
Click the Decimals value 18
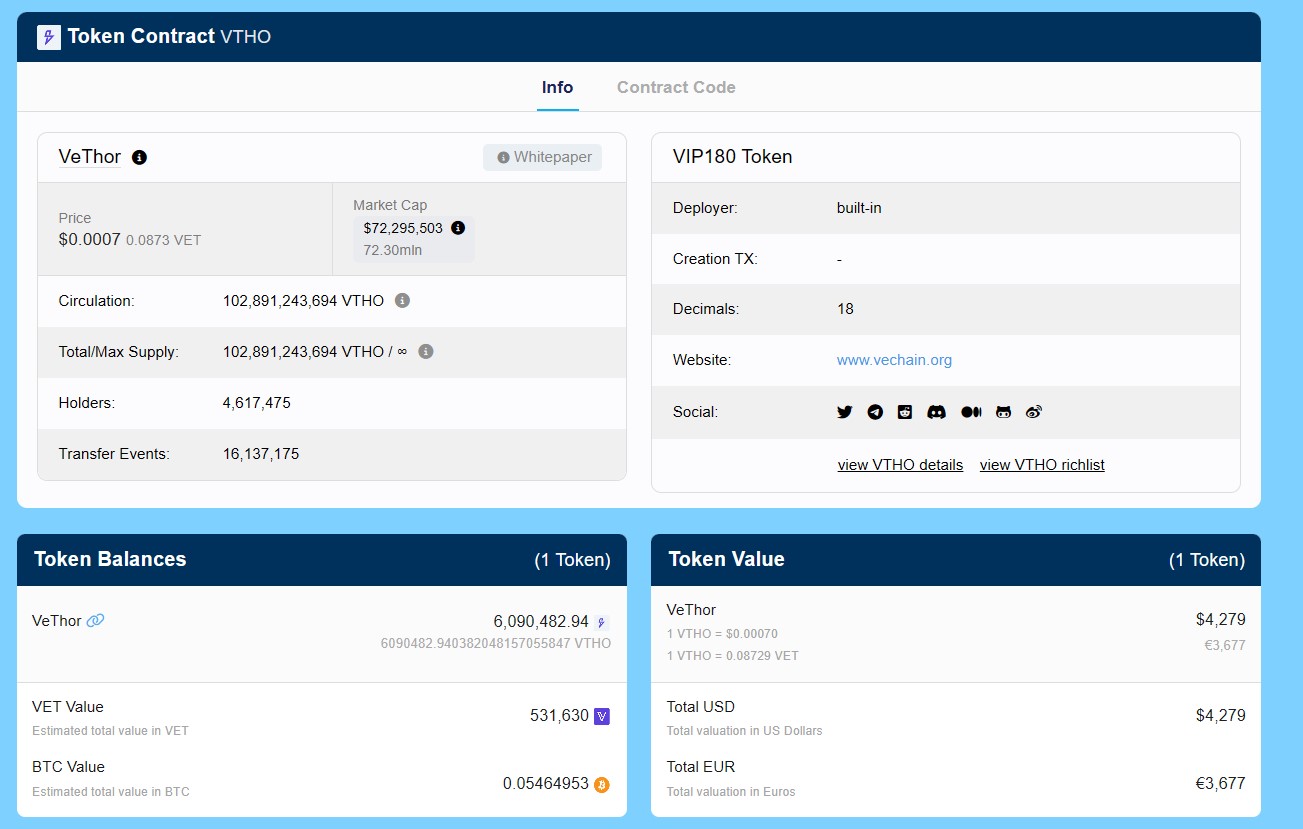845,309
